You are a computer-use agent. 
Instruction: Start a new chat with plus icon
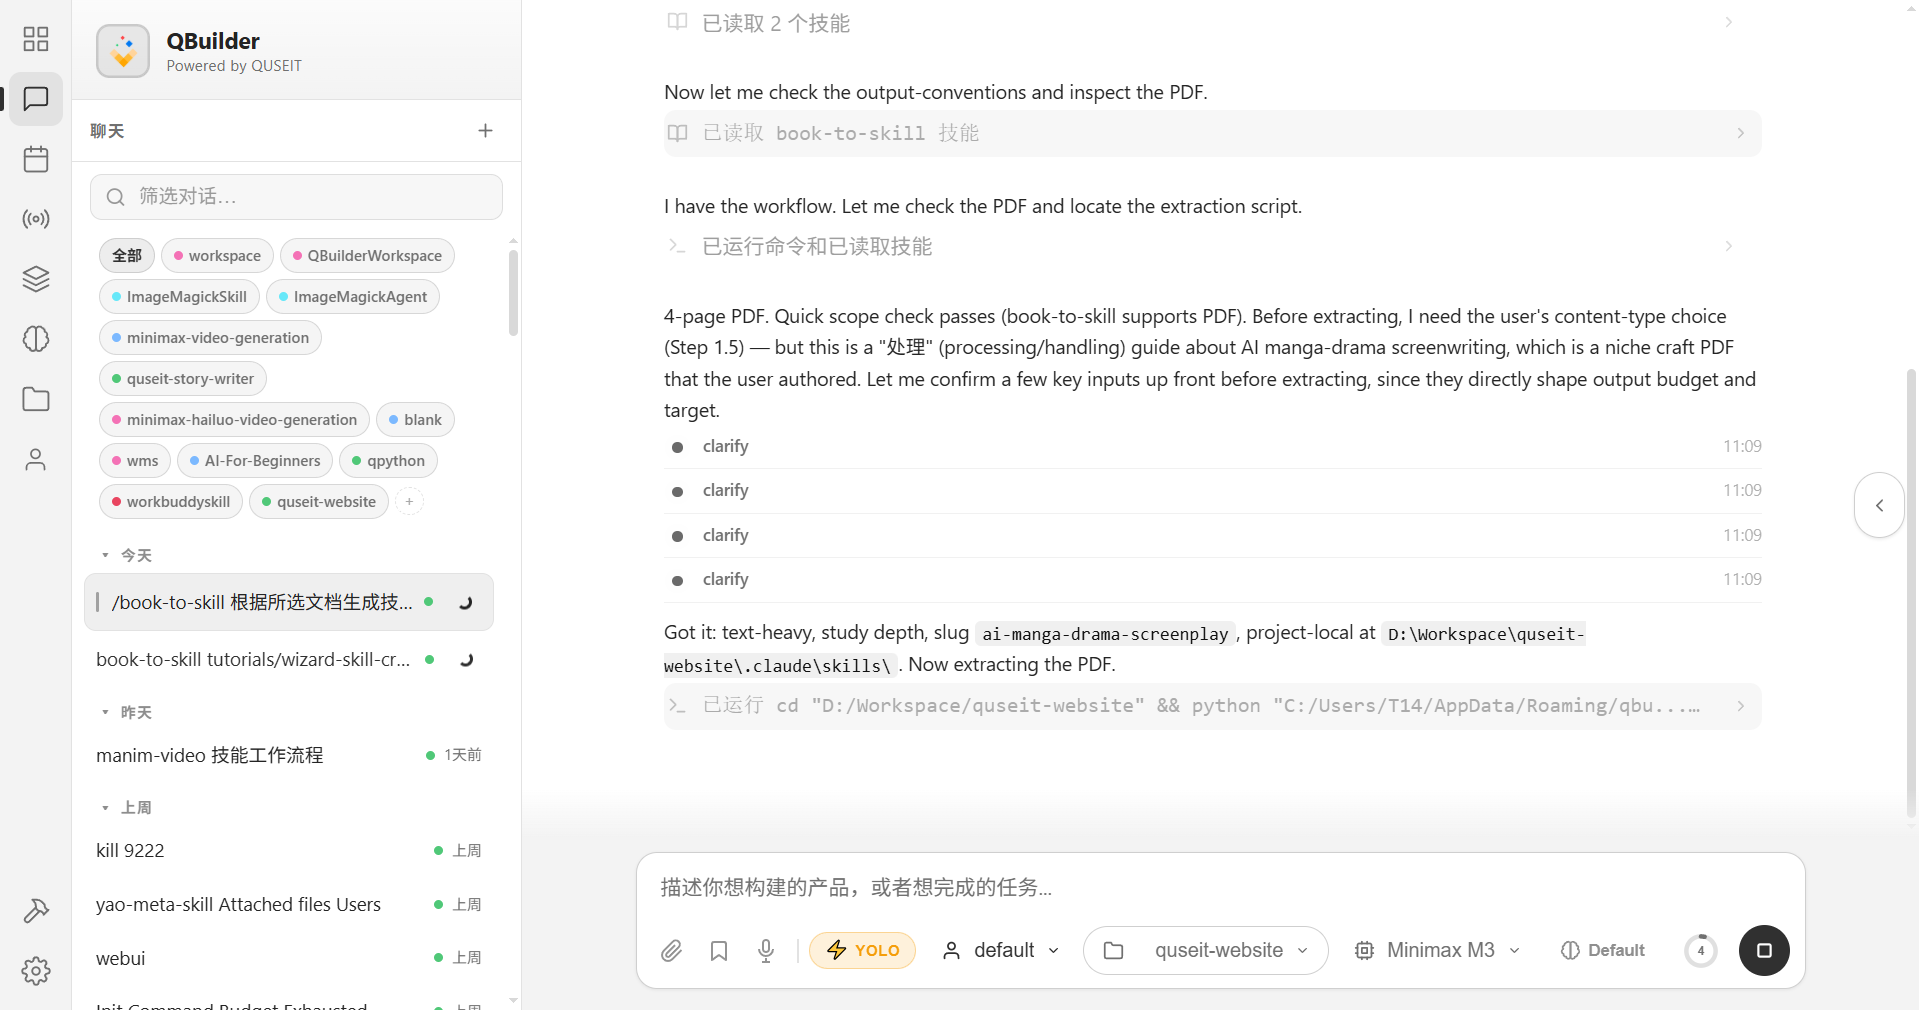pyautogui.click(x=485, y=131)
